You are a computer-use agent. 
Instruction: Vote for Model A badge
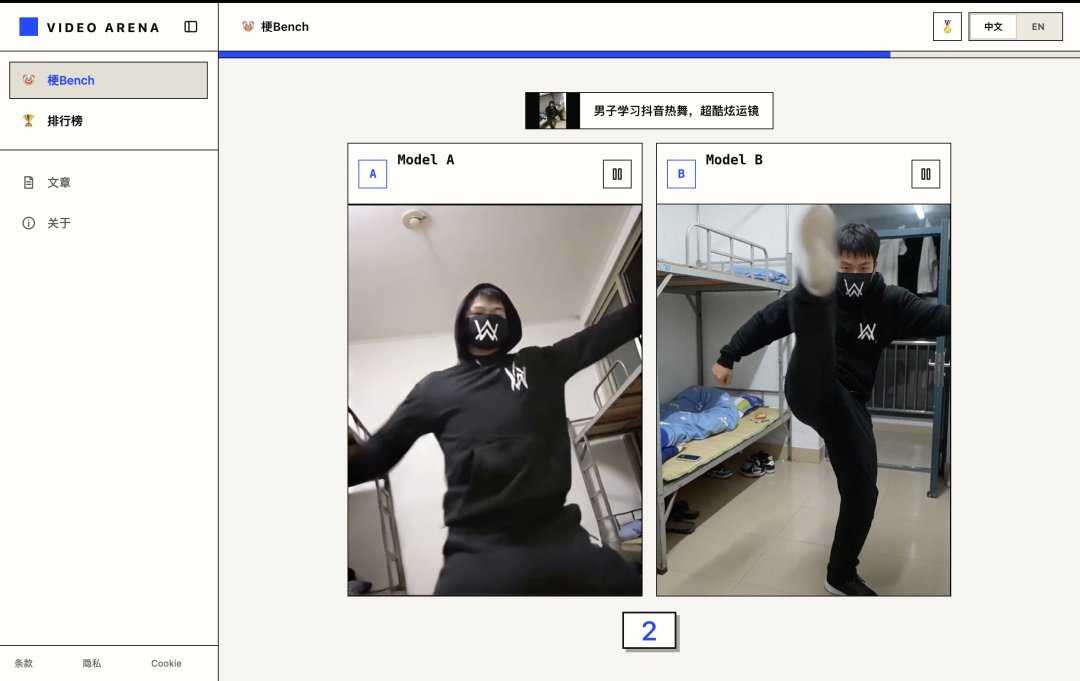(373, 174)
